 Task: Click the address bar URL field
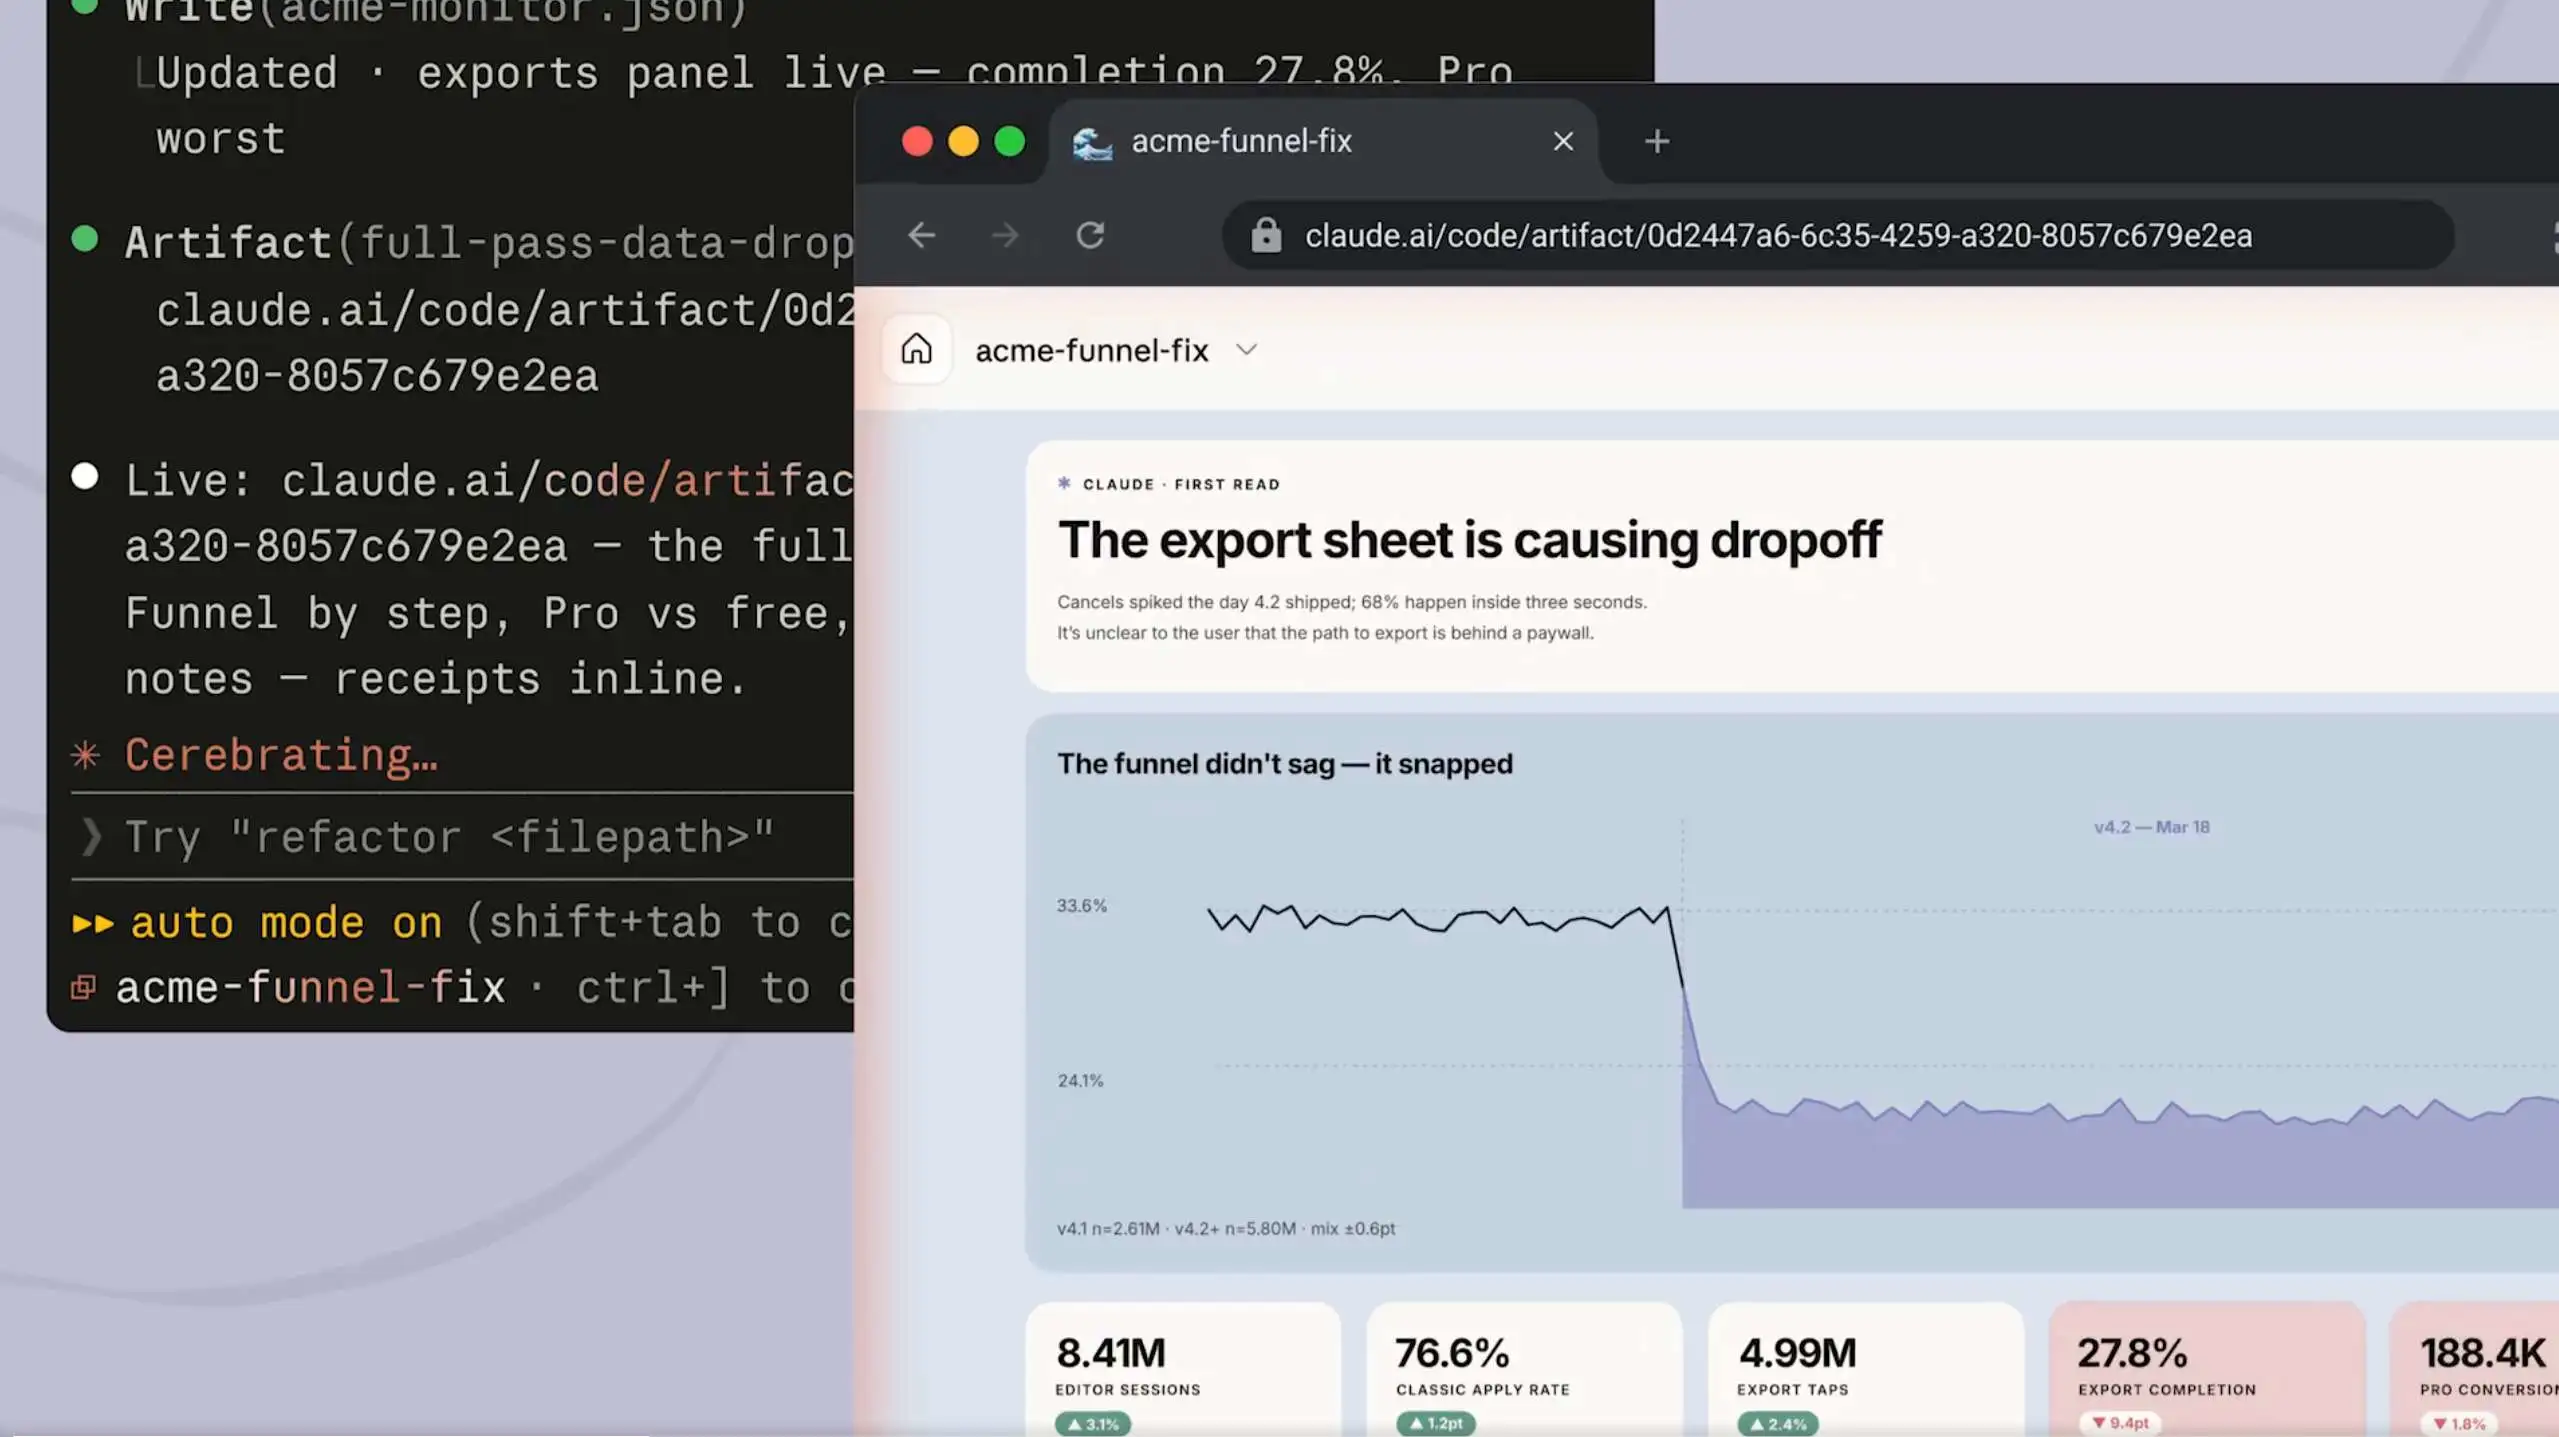coord(1837,236)
